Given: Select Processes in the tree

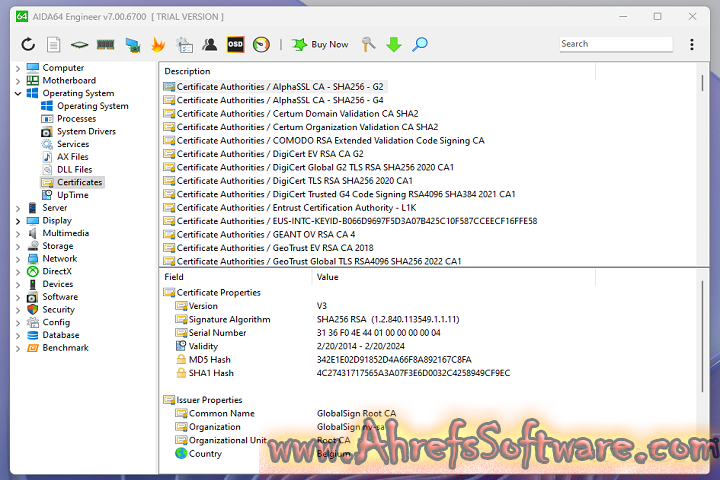Looking at the screenshot, I should [76, 119].
